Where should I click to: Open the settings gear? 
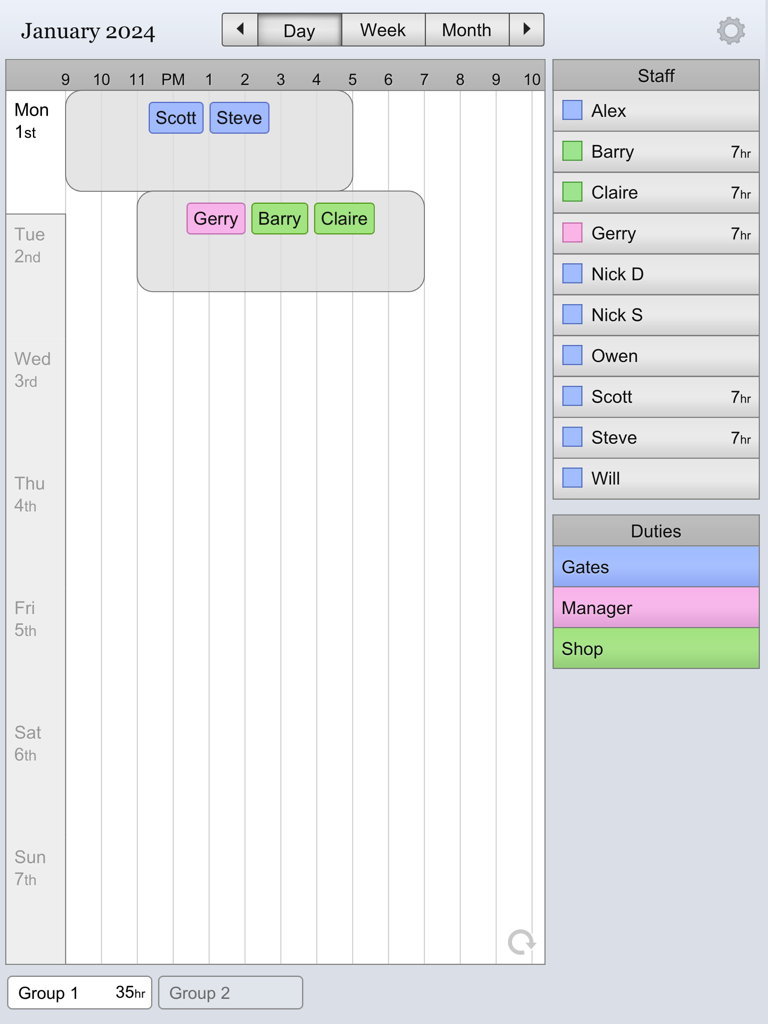[x=731, y=31]
